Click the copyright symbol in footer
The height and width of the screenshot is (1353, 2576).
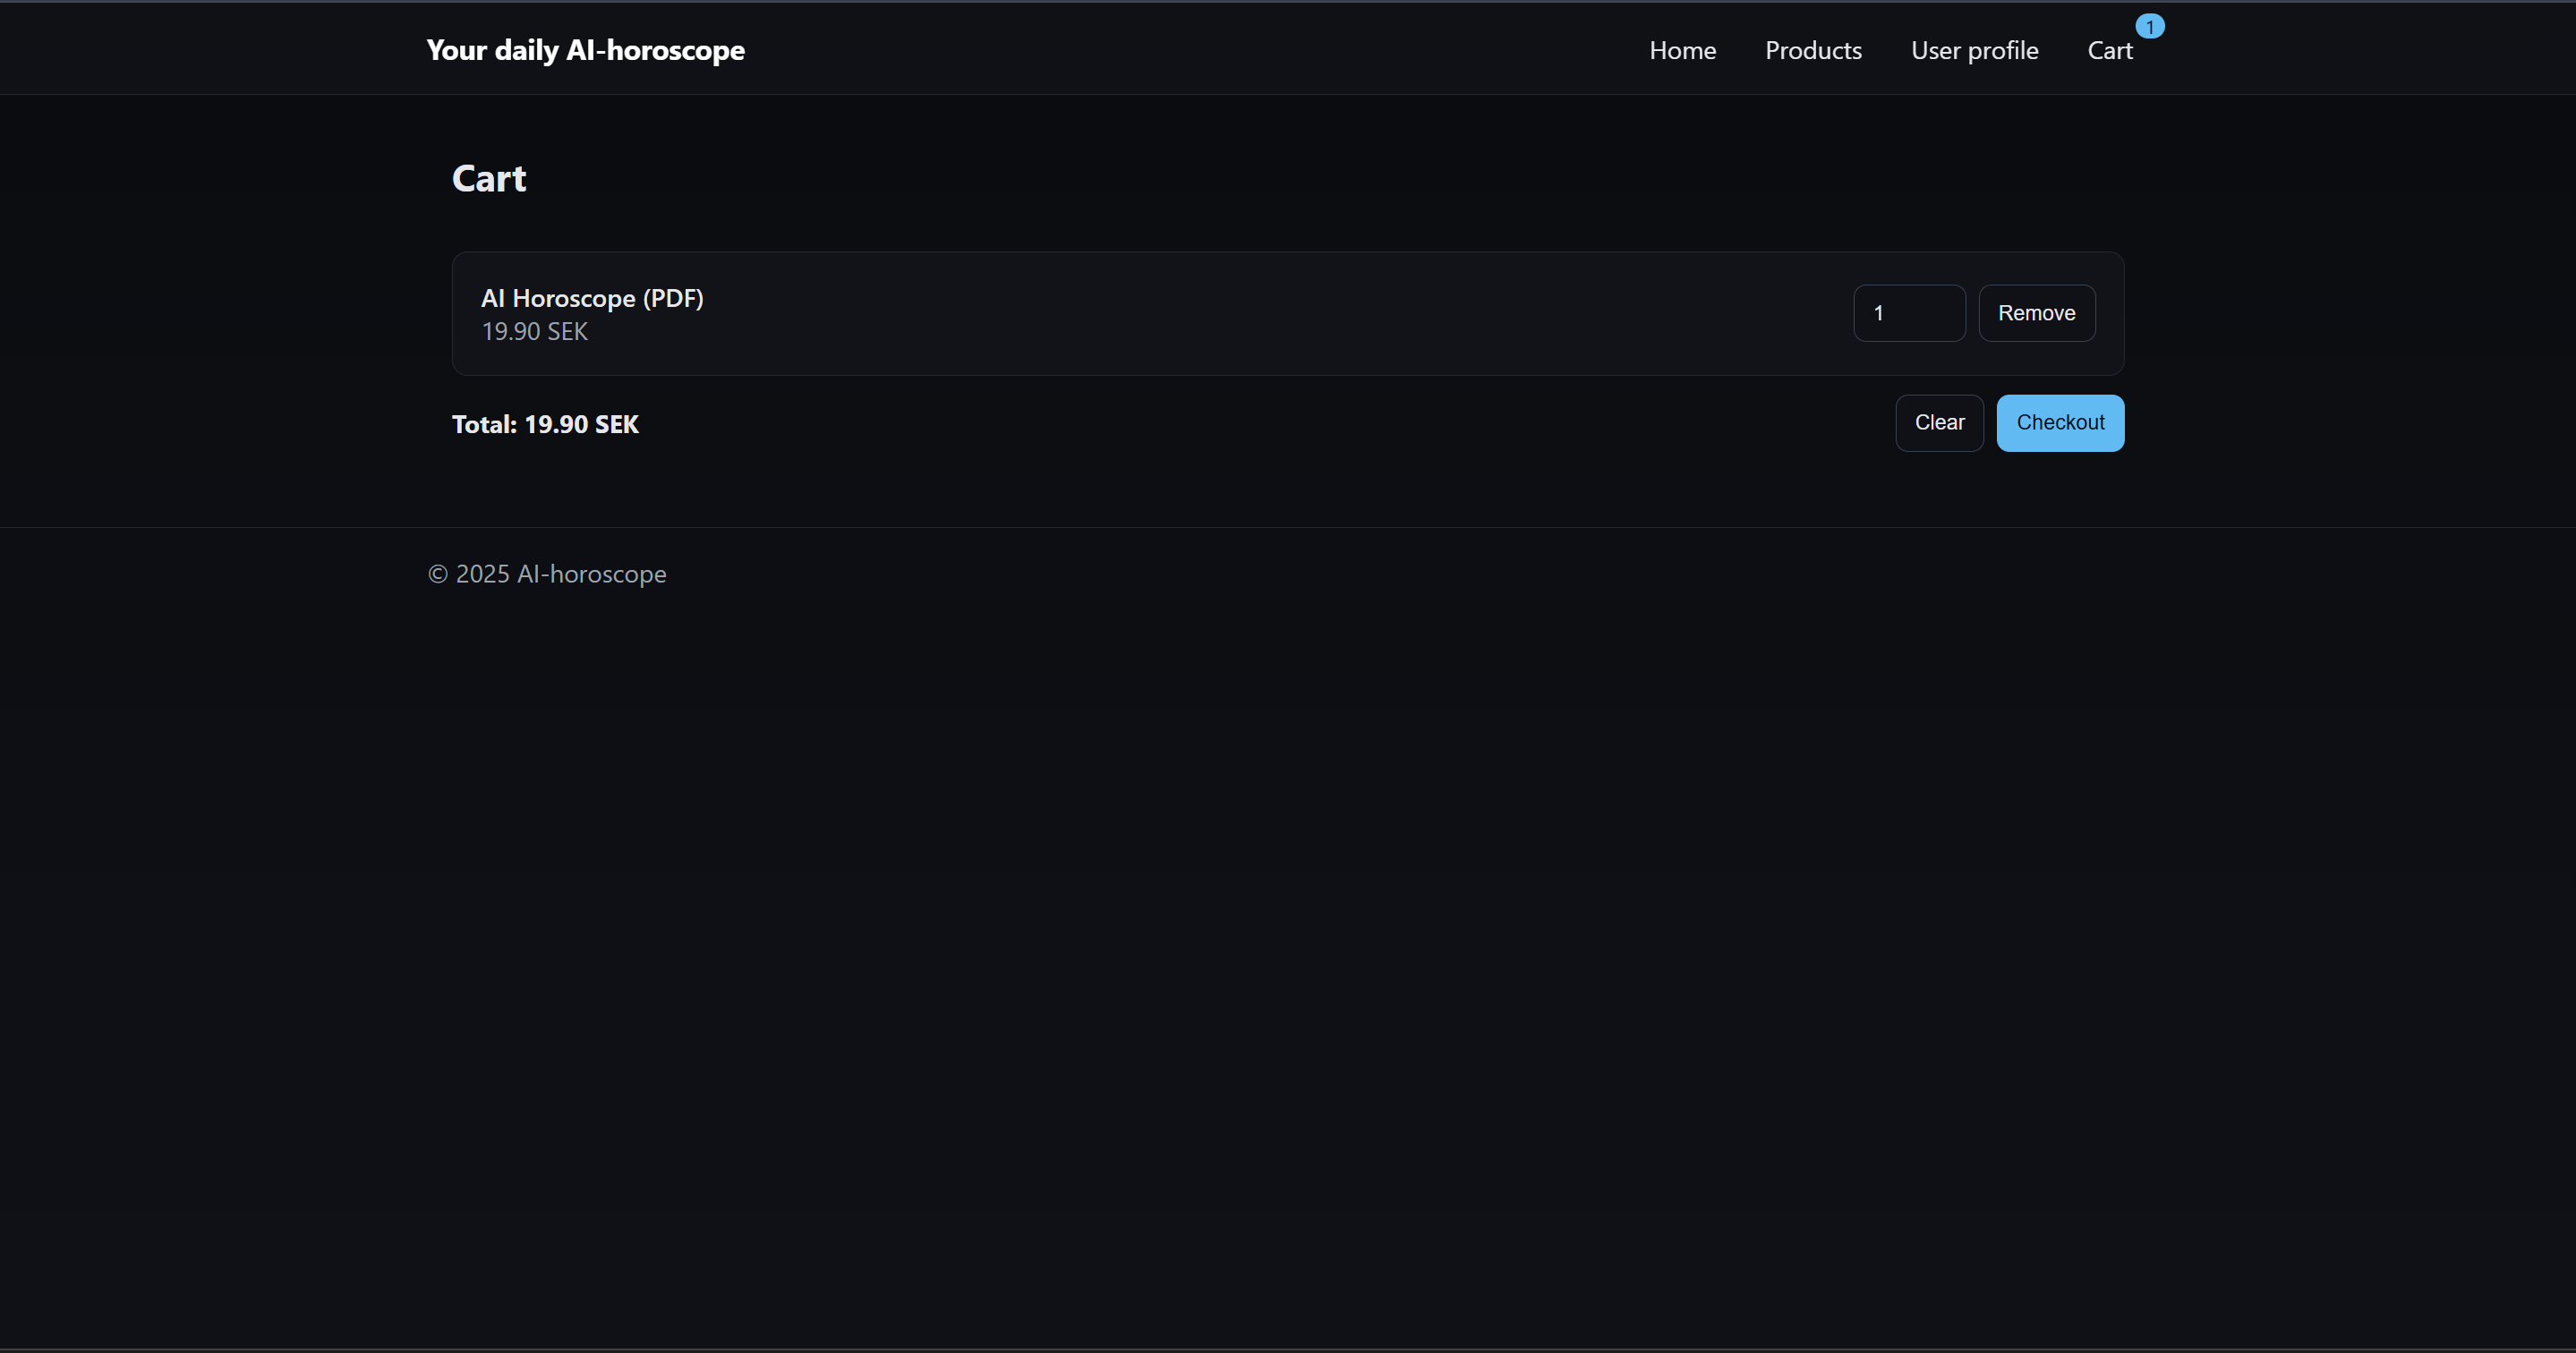coord(437,574)
